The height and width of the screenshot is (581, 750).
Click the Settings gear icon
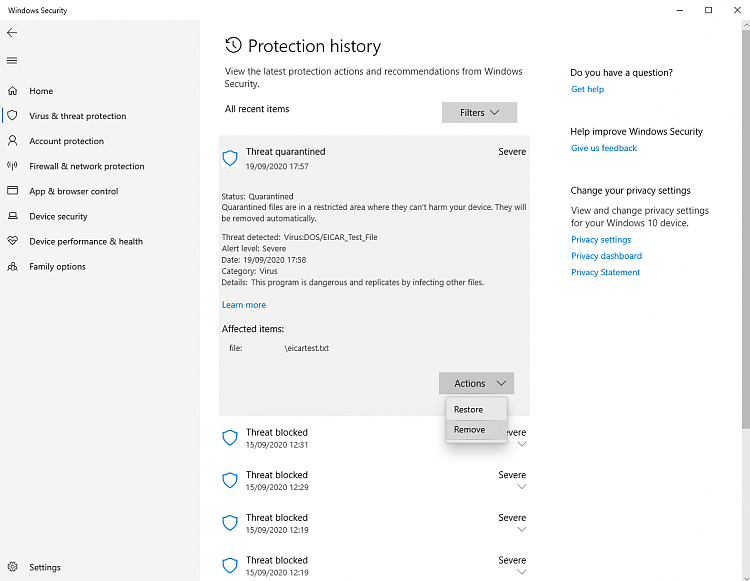12,567
